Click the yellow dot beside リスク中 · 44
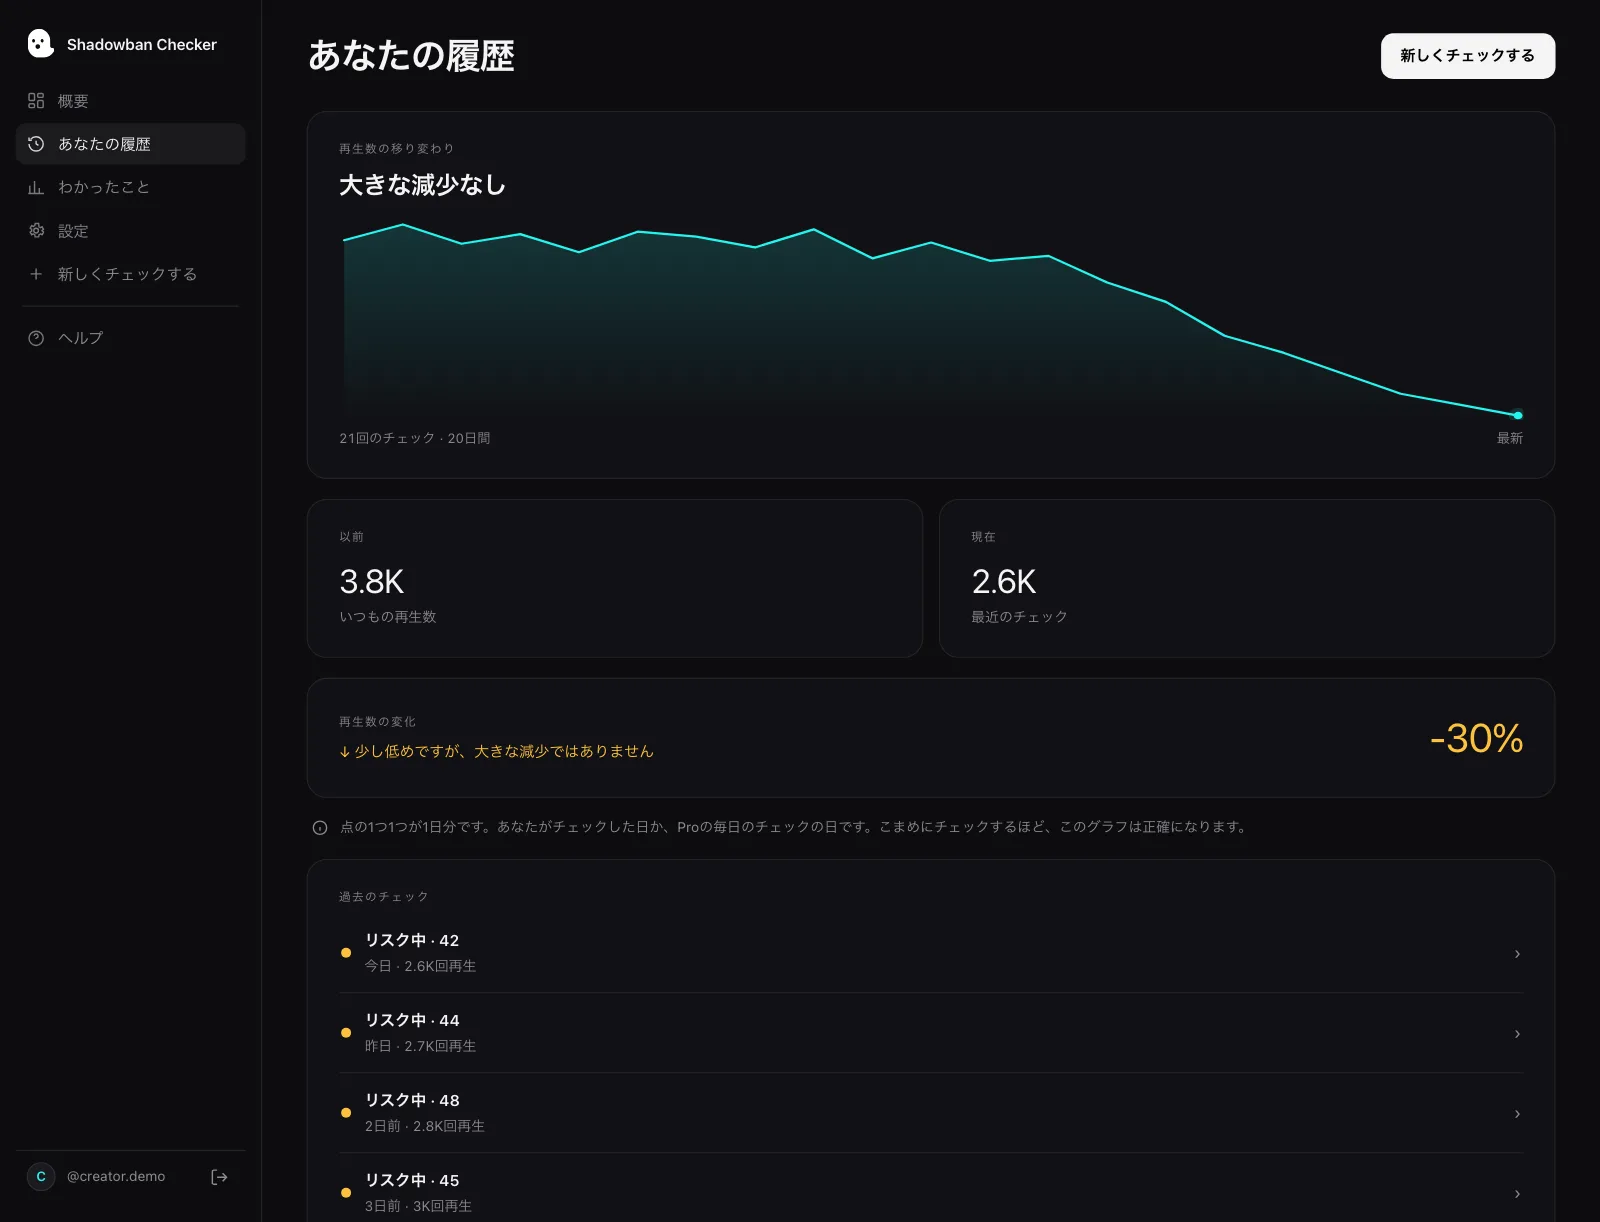This screenshot has width=1600, height=1222. click(x=346, y=1033)
